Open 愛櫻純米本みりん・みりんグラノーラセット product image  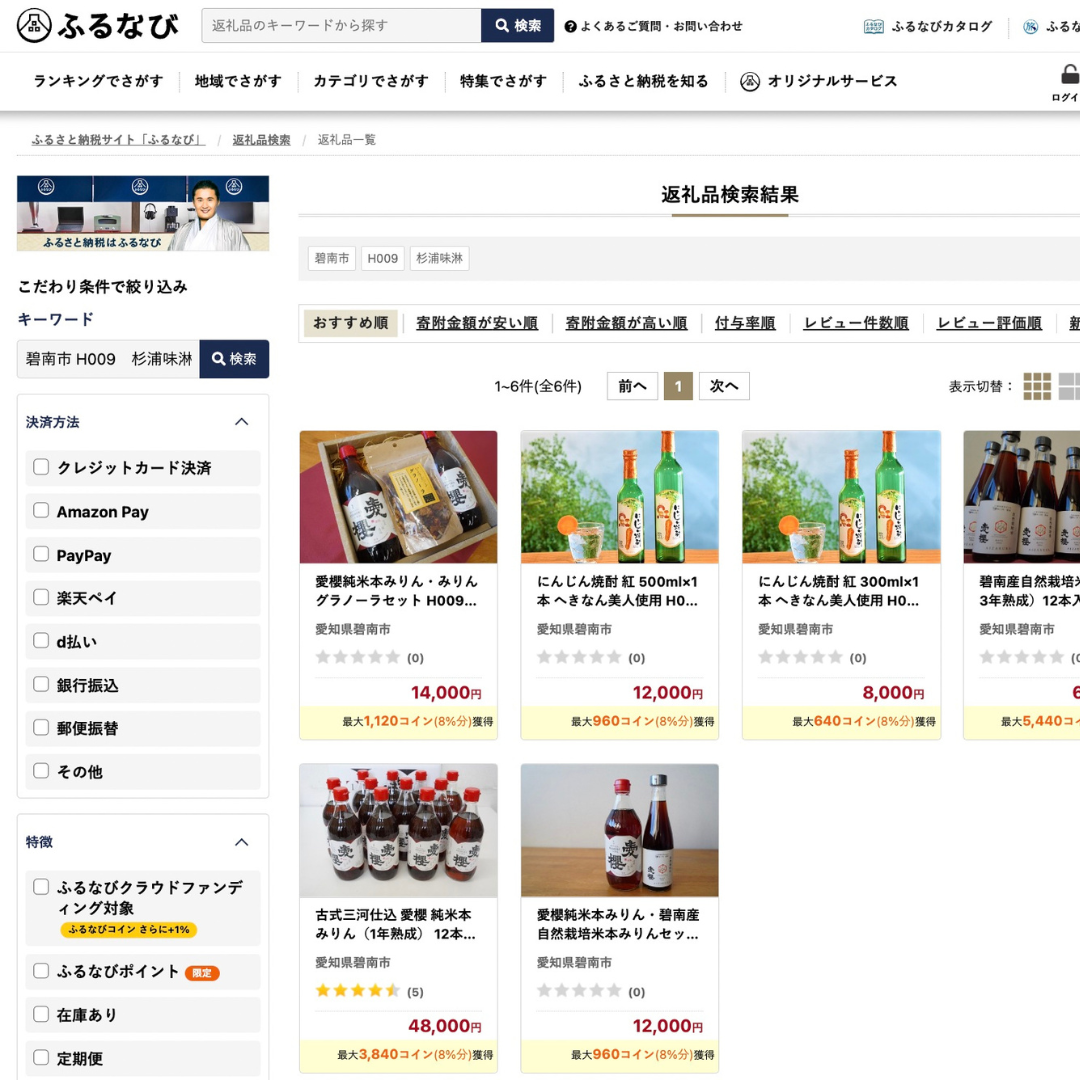tap(398, 497)
